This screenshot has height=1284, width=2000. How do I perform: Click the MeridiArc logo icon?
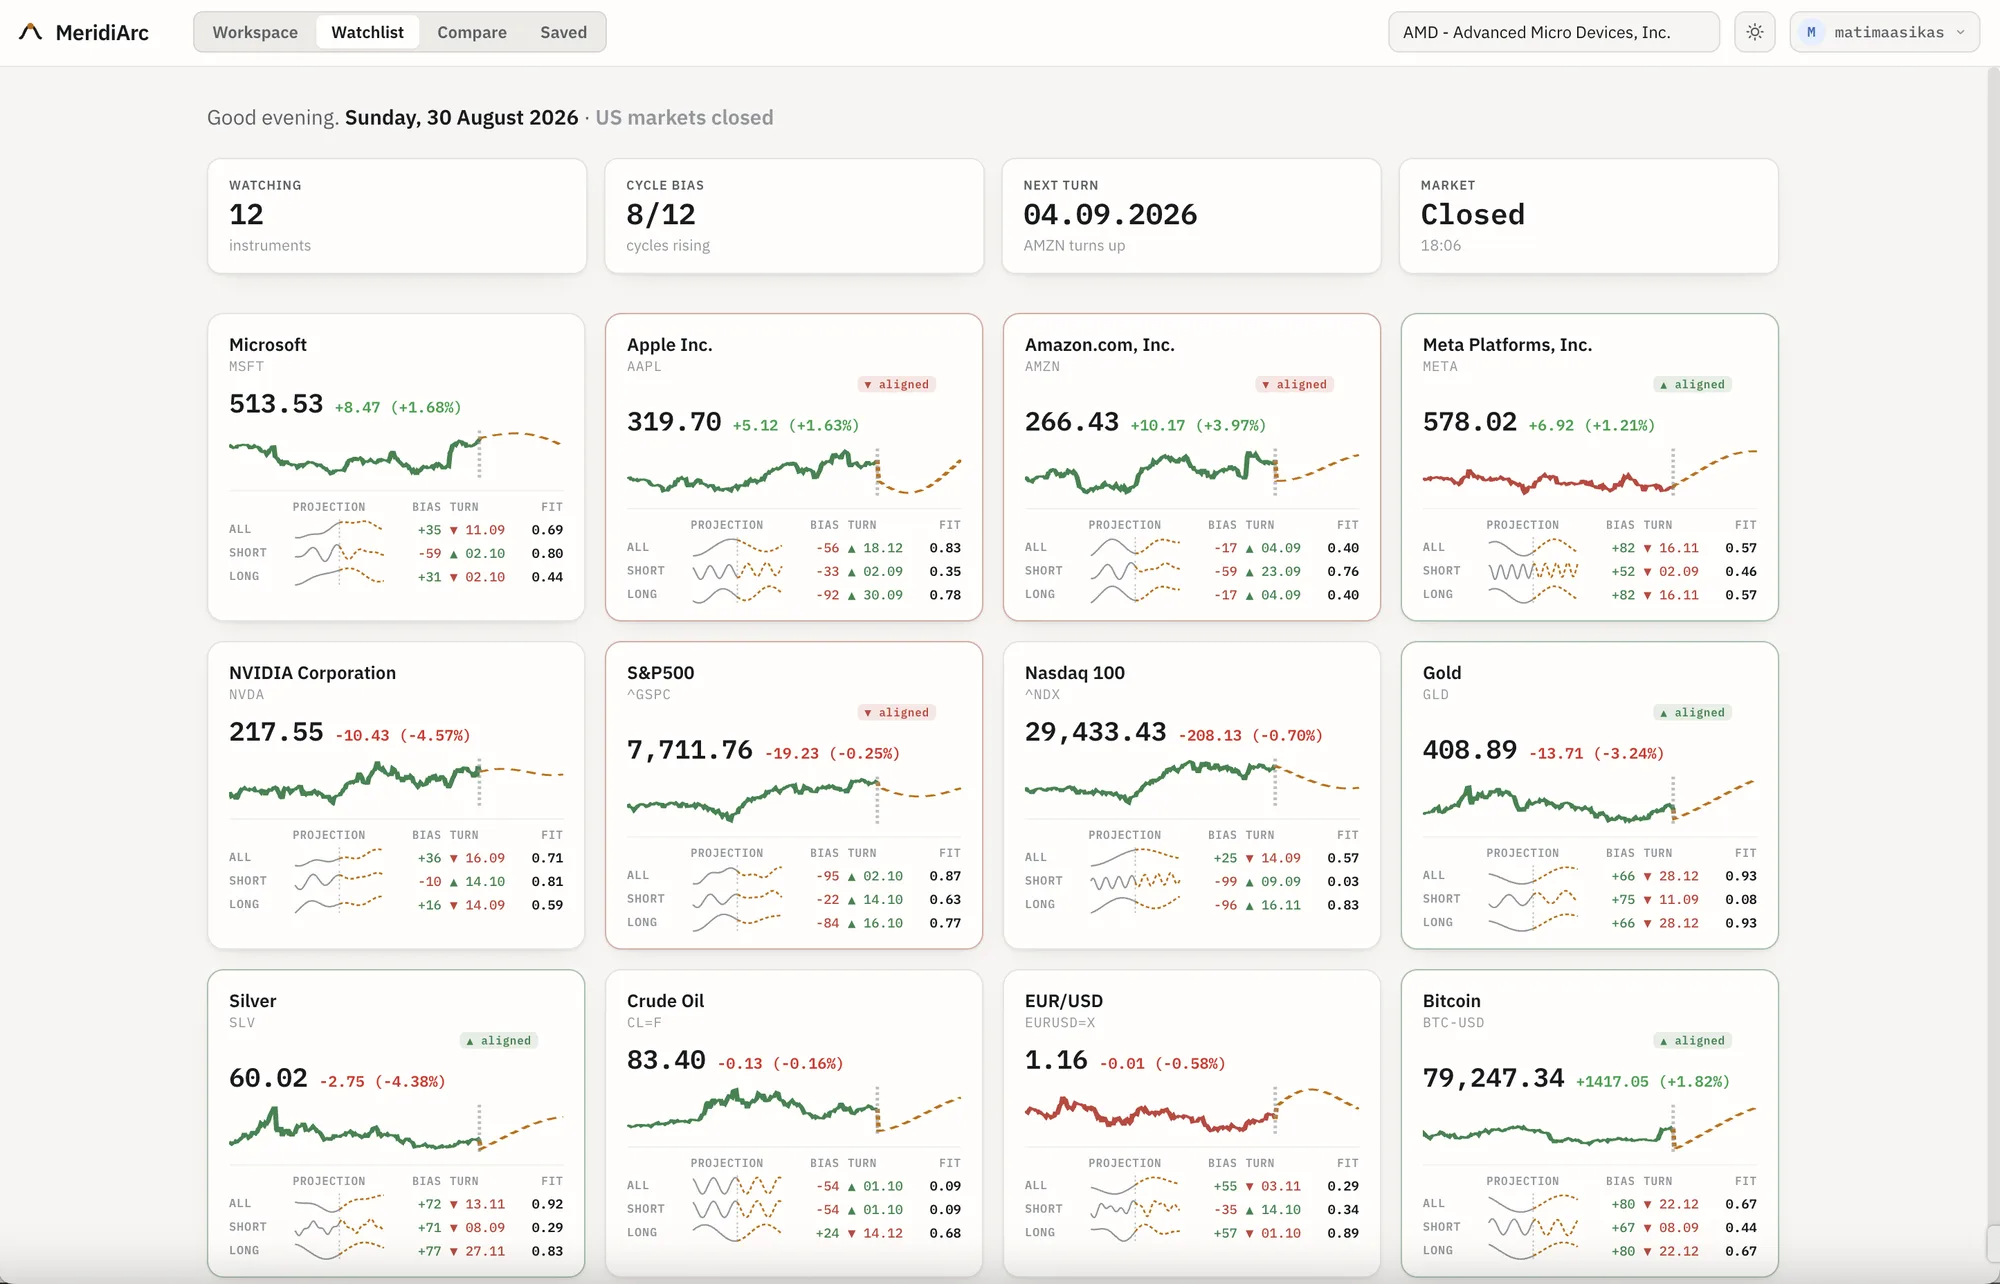31,32
